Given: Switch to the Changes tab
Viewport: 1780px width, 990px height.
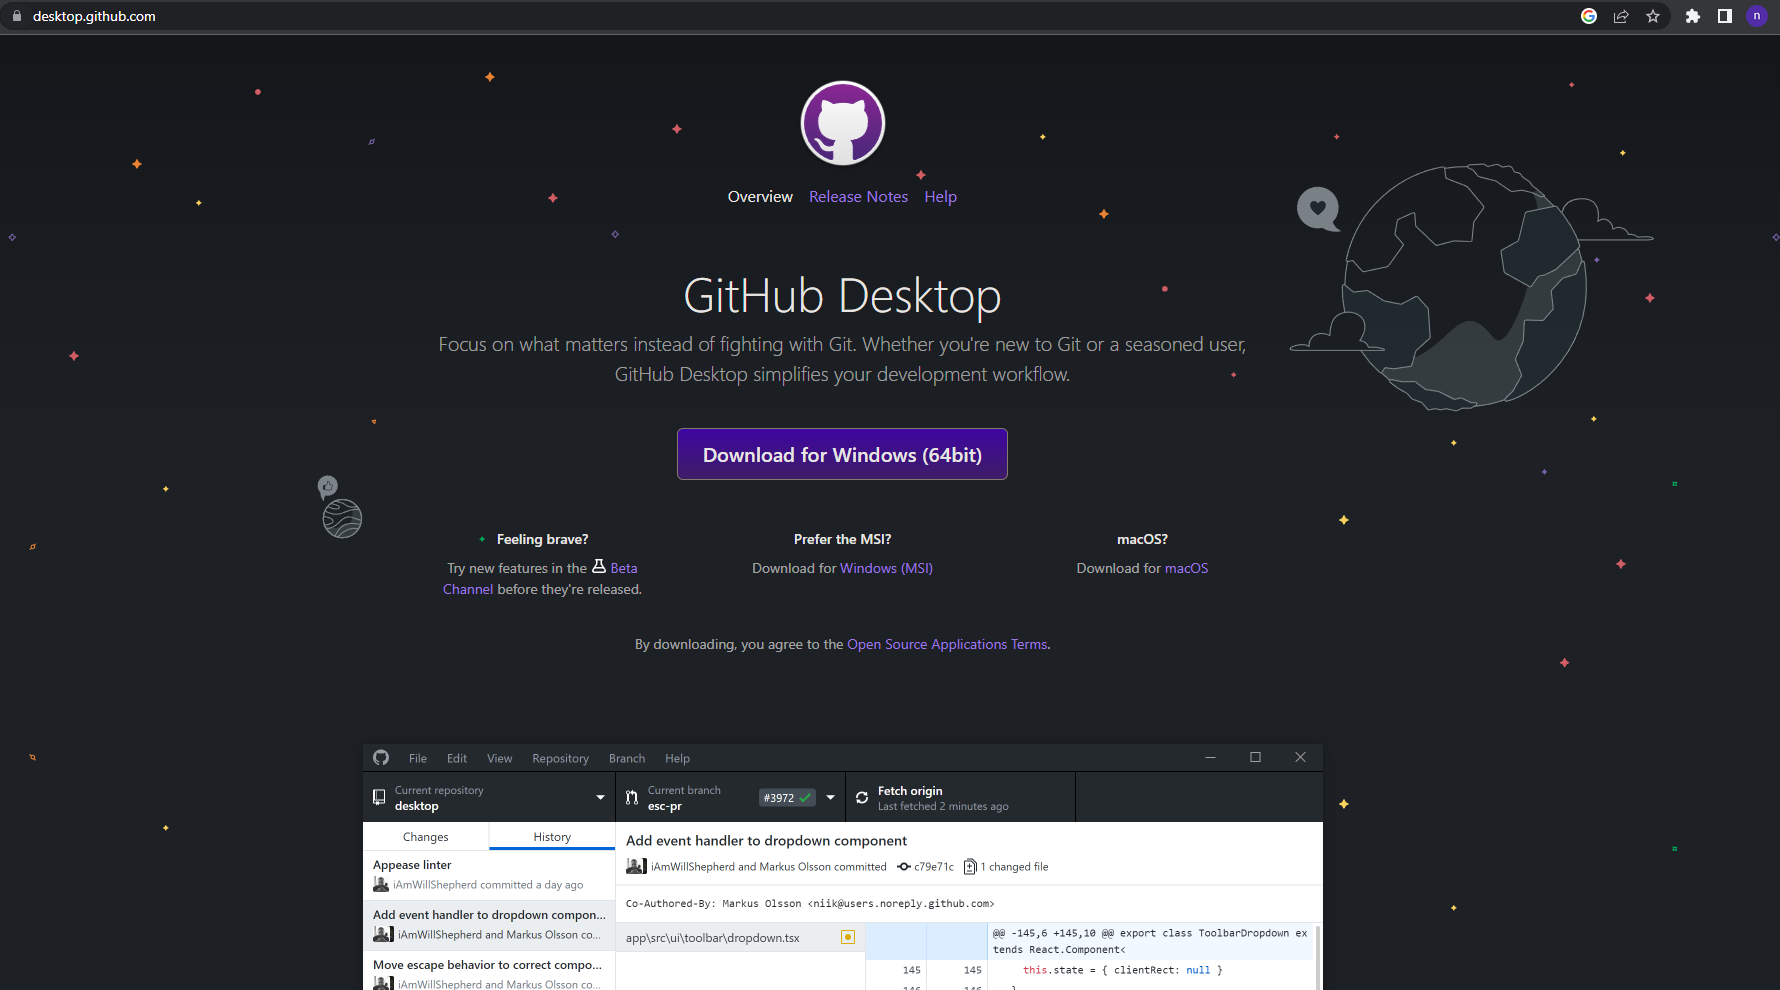Looking at the screenshot, I should click(x=426, y=837).
